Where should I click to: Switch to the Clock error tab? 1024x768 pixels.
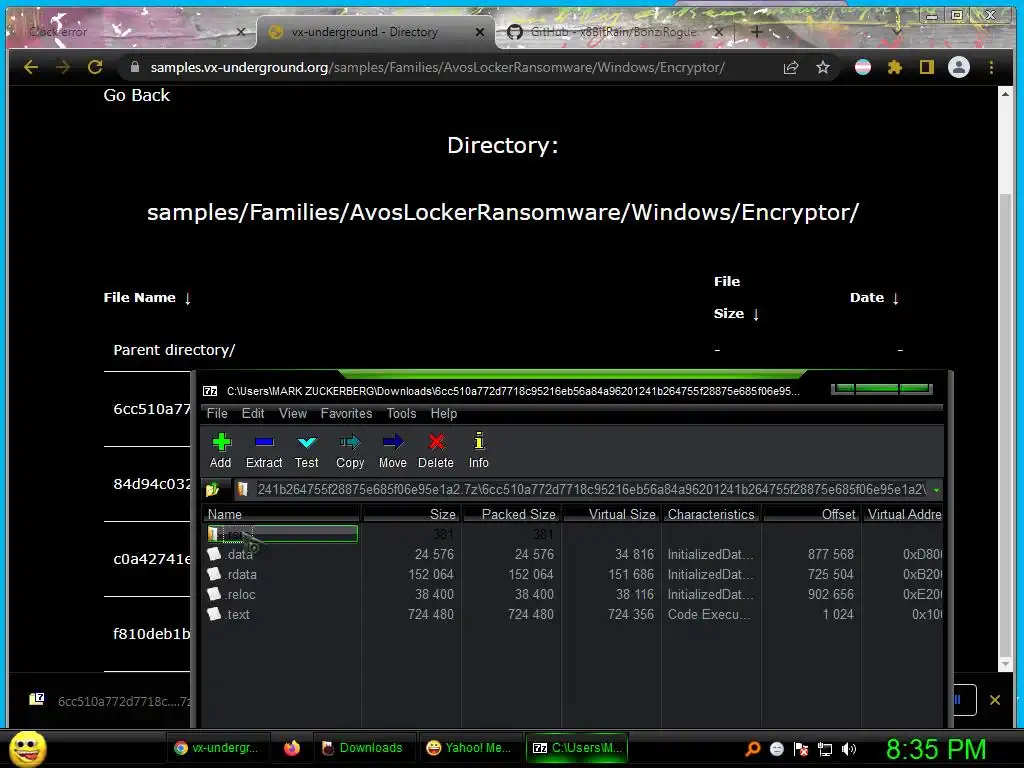tap(131, 31)
